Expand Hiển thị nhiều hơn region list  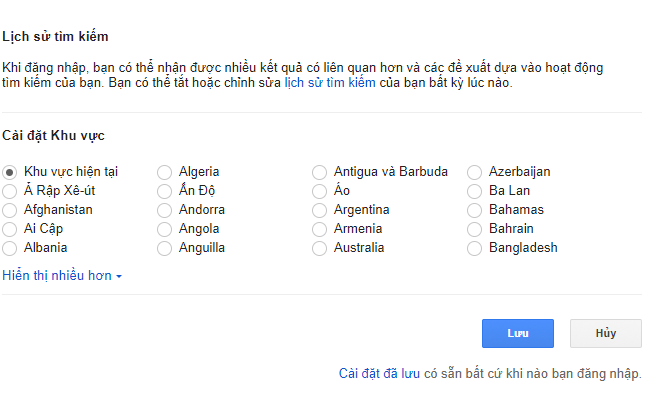pyautogui.click(x=60, y=275)
